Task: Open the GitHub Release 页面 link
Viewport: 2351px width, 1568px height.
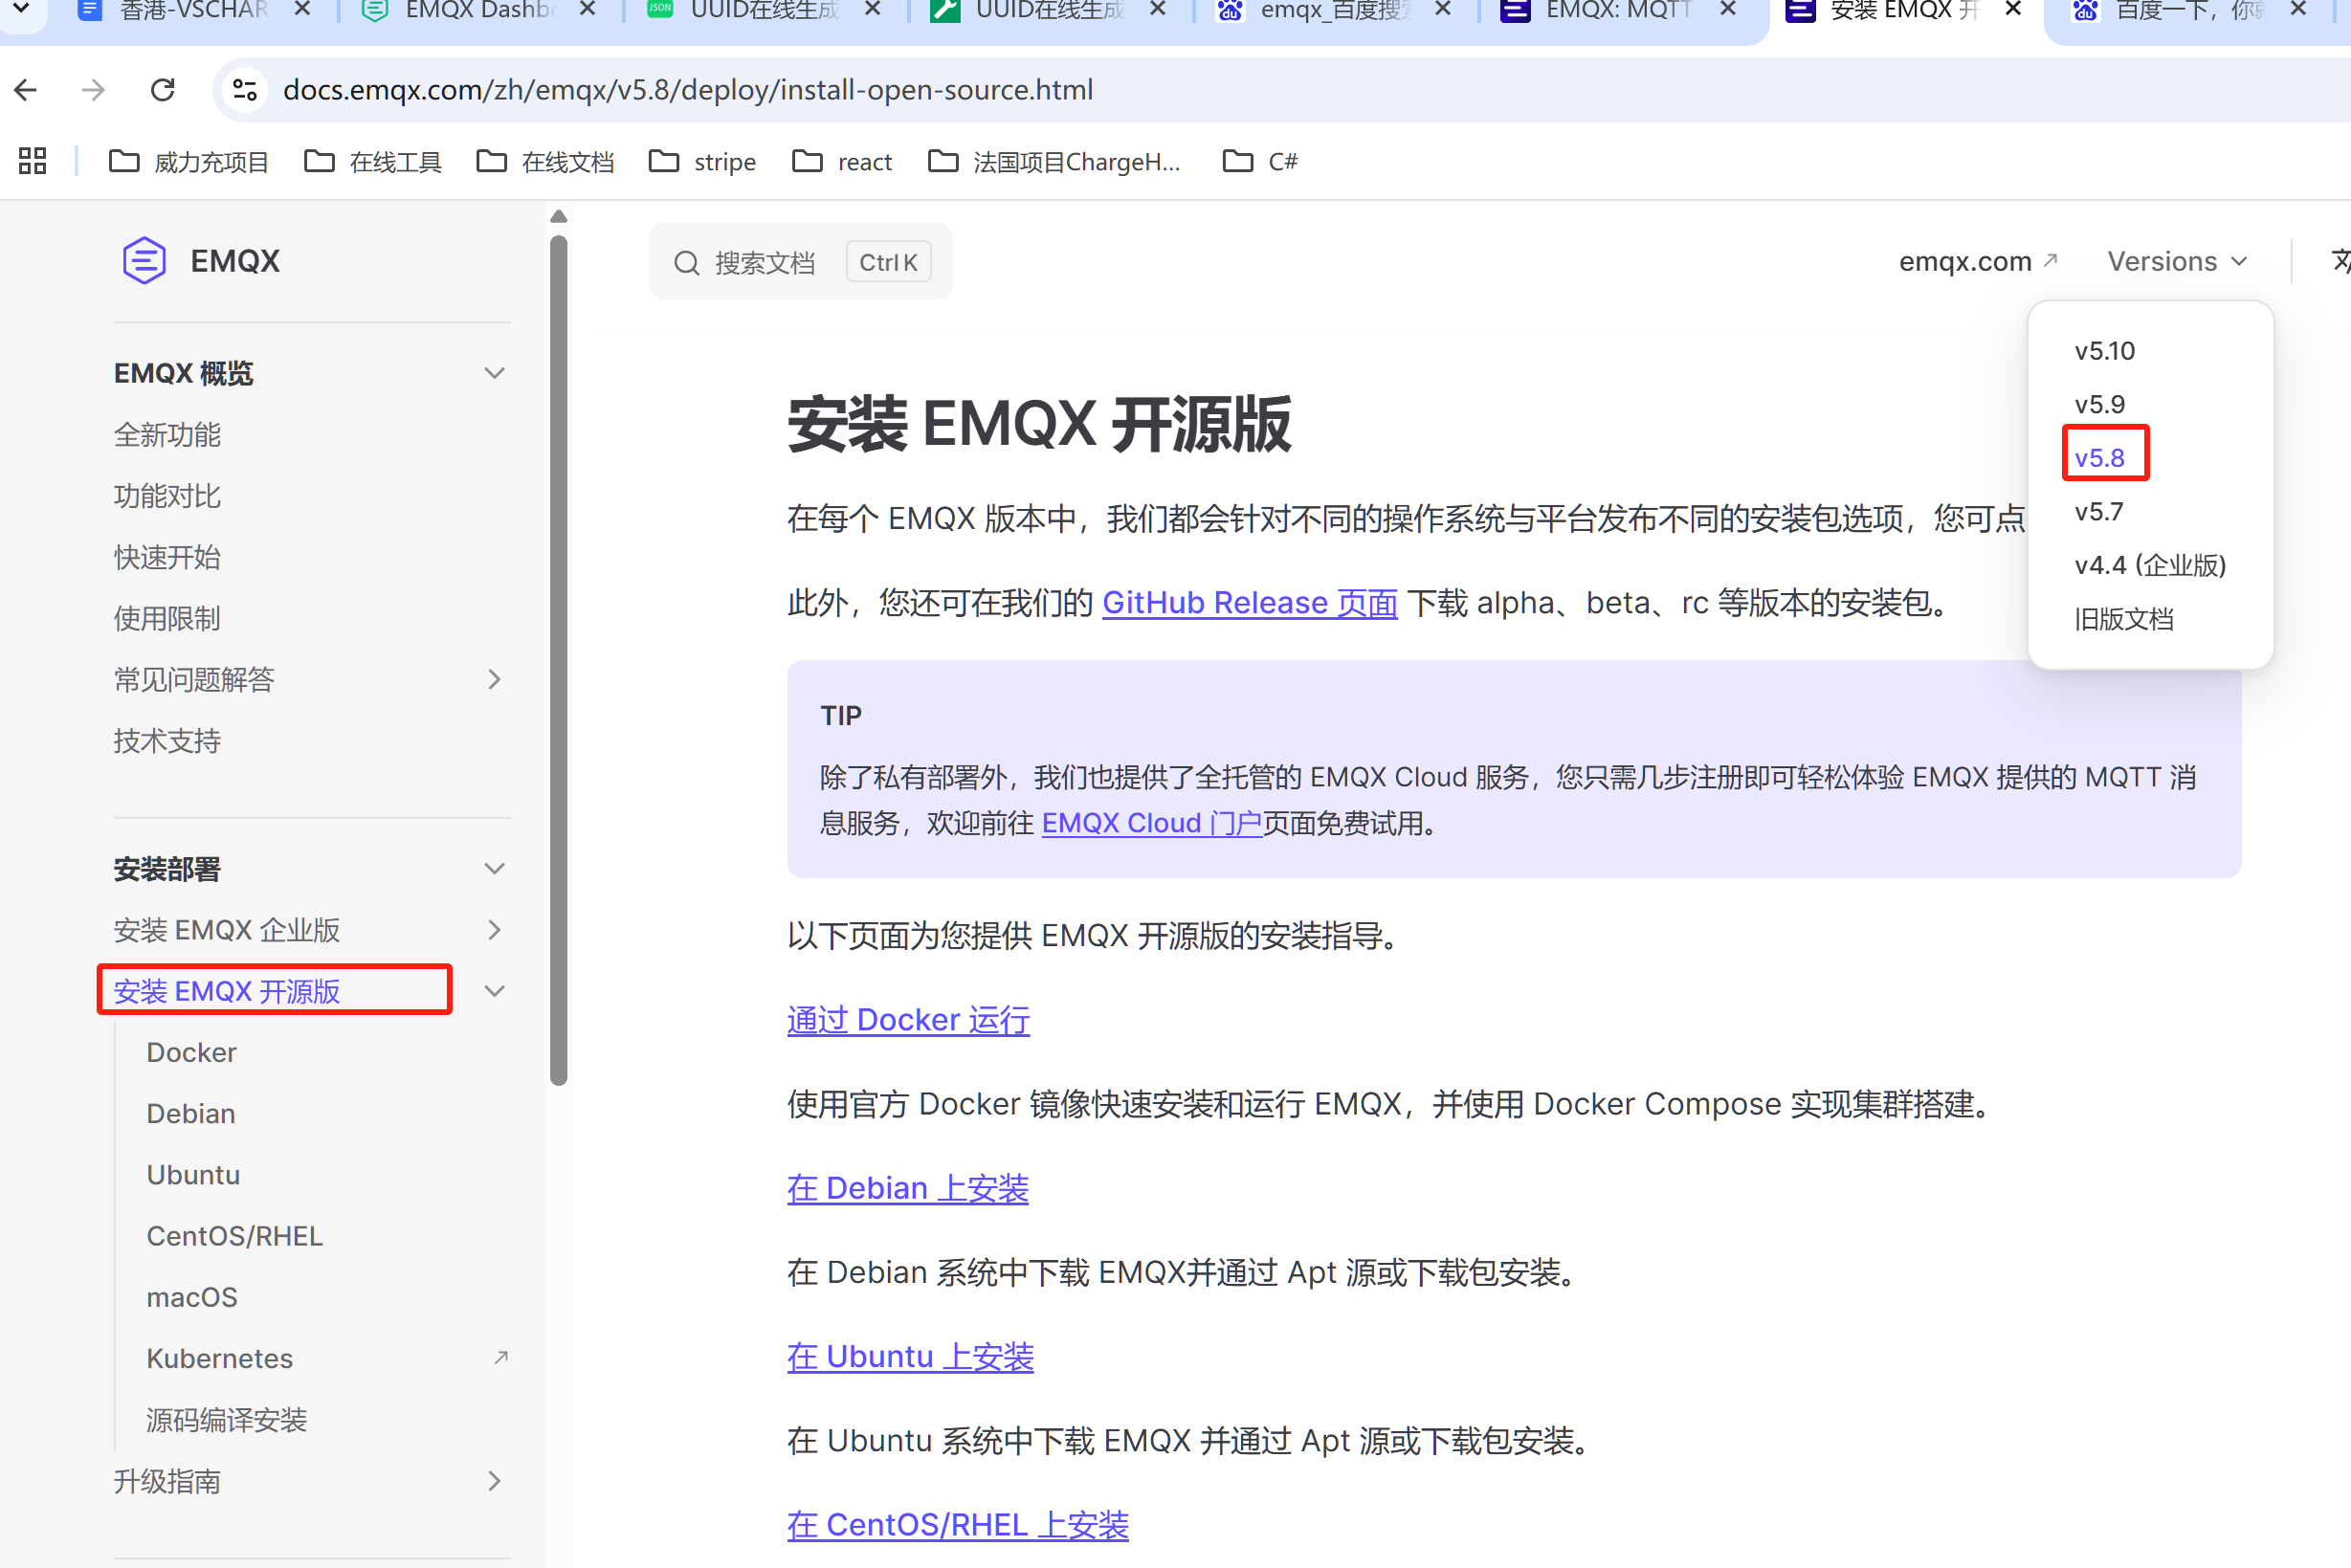Action: coord(1249,602)
